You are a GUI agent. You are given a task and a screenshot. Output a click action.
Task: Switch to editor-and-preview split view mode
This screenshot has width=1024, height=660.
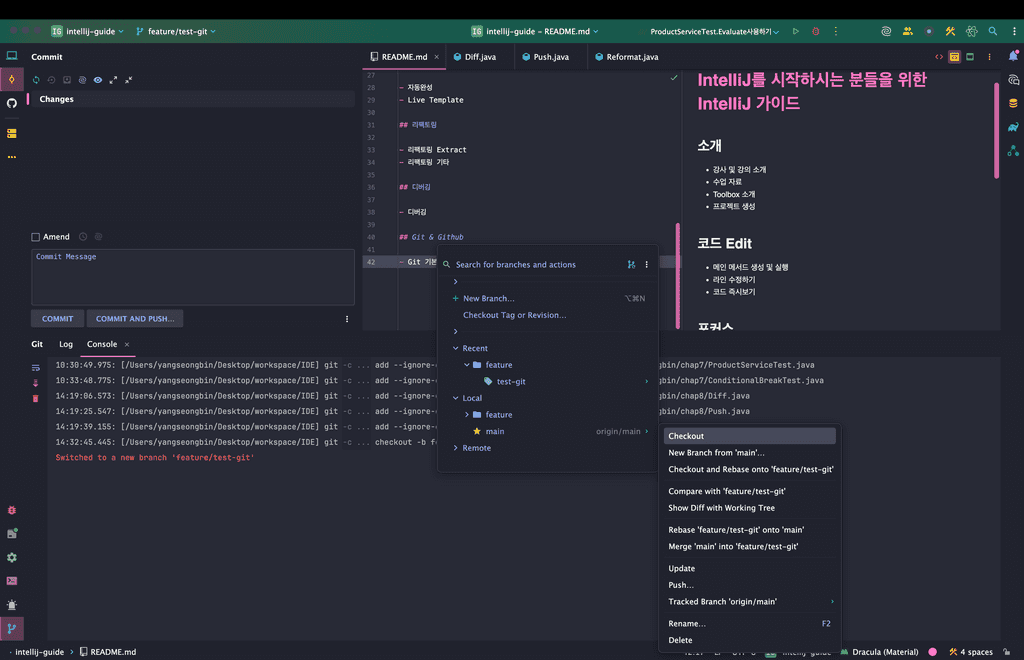tap(955, 57)
